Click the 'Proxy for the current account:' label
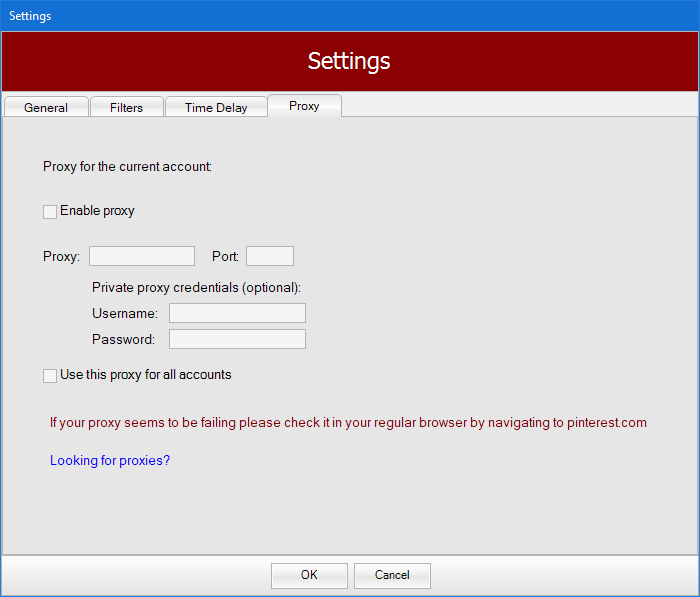Viewport: 700px width, 597px height. click(127, 167)
